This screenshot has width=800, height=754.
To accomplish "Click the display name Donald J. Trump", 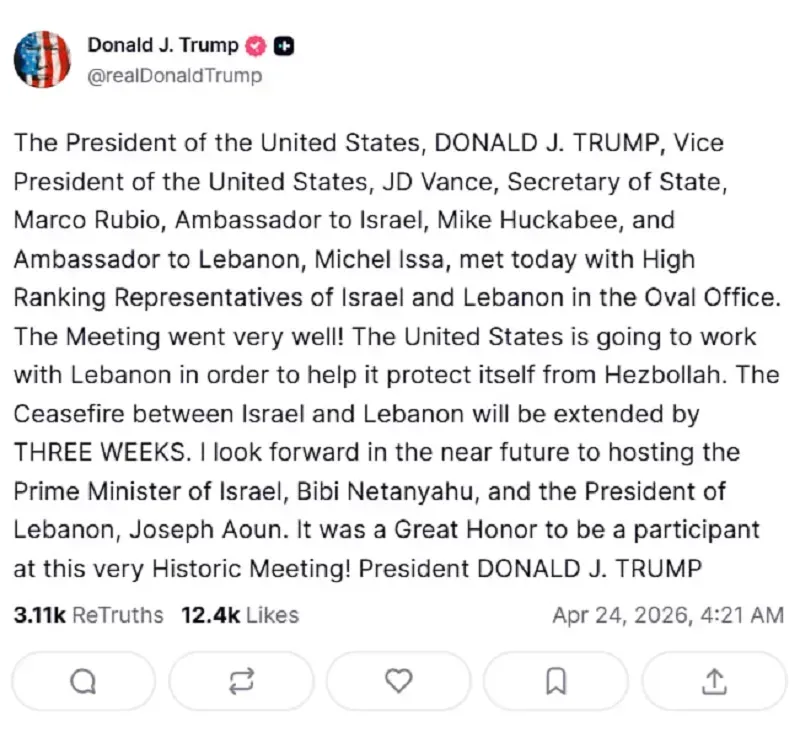I will coord(163,45).
